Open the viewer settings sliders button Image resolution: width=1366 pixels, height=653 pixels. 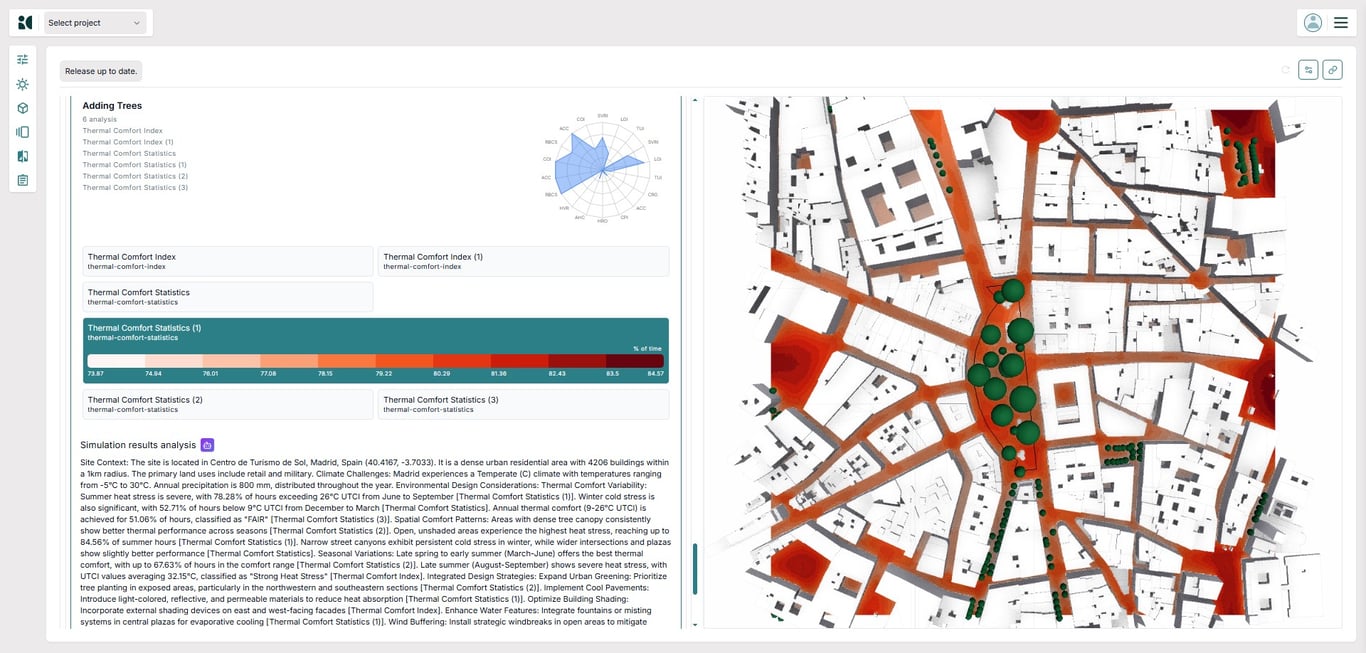[x=1308, y=70]
